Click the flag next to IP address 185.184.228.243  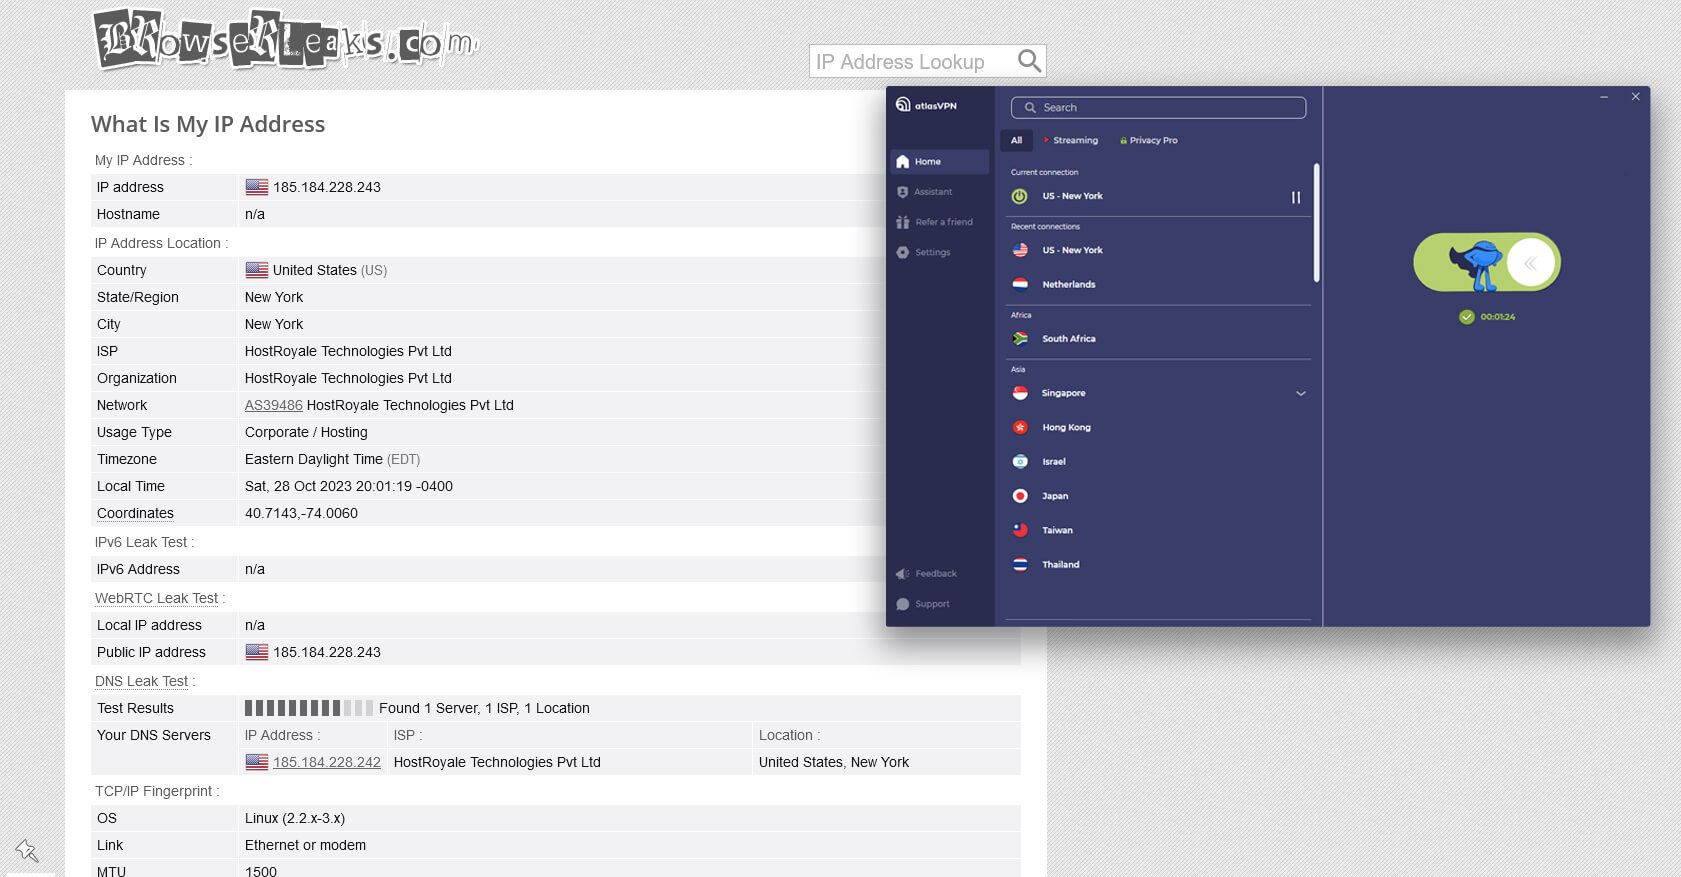coord(257,187)
